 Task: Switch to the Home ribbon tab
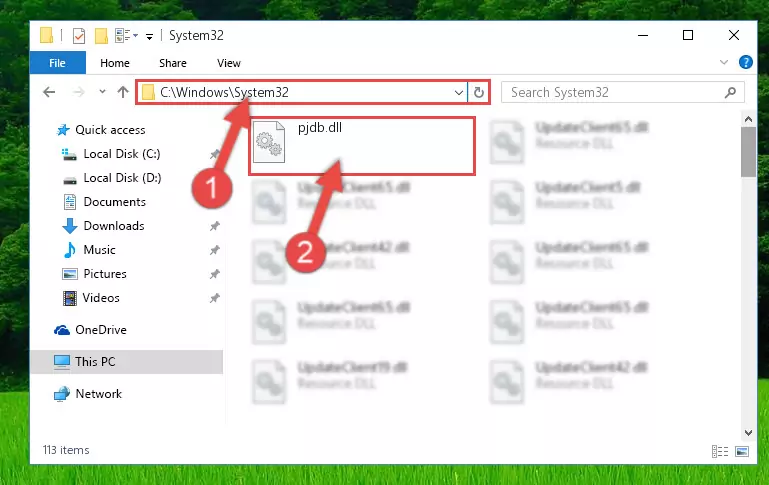coord(115,63)
